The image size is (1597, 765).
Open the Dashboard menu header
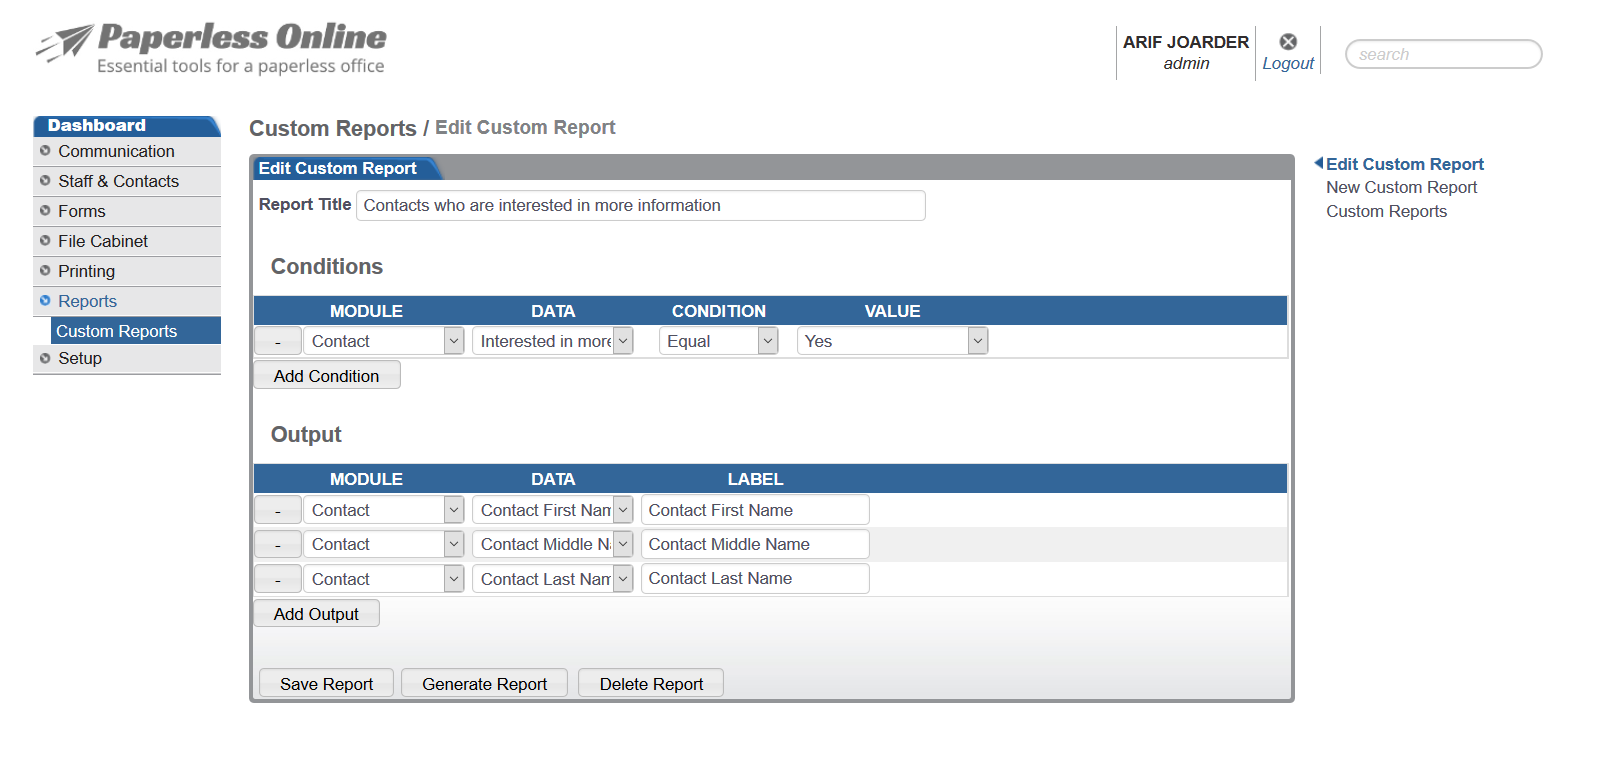(x=127, y=126)
